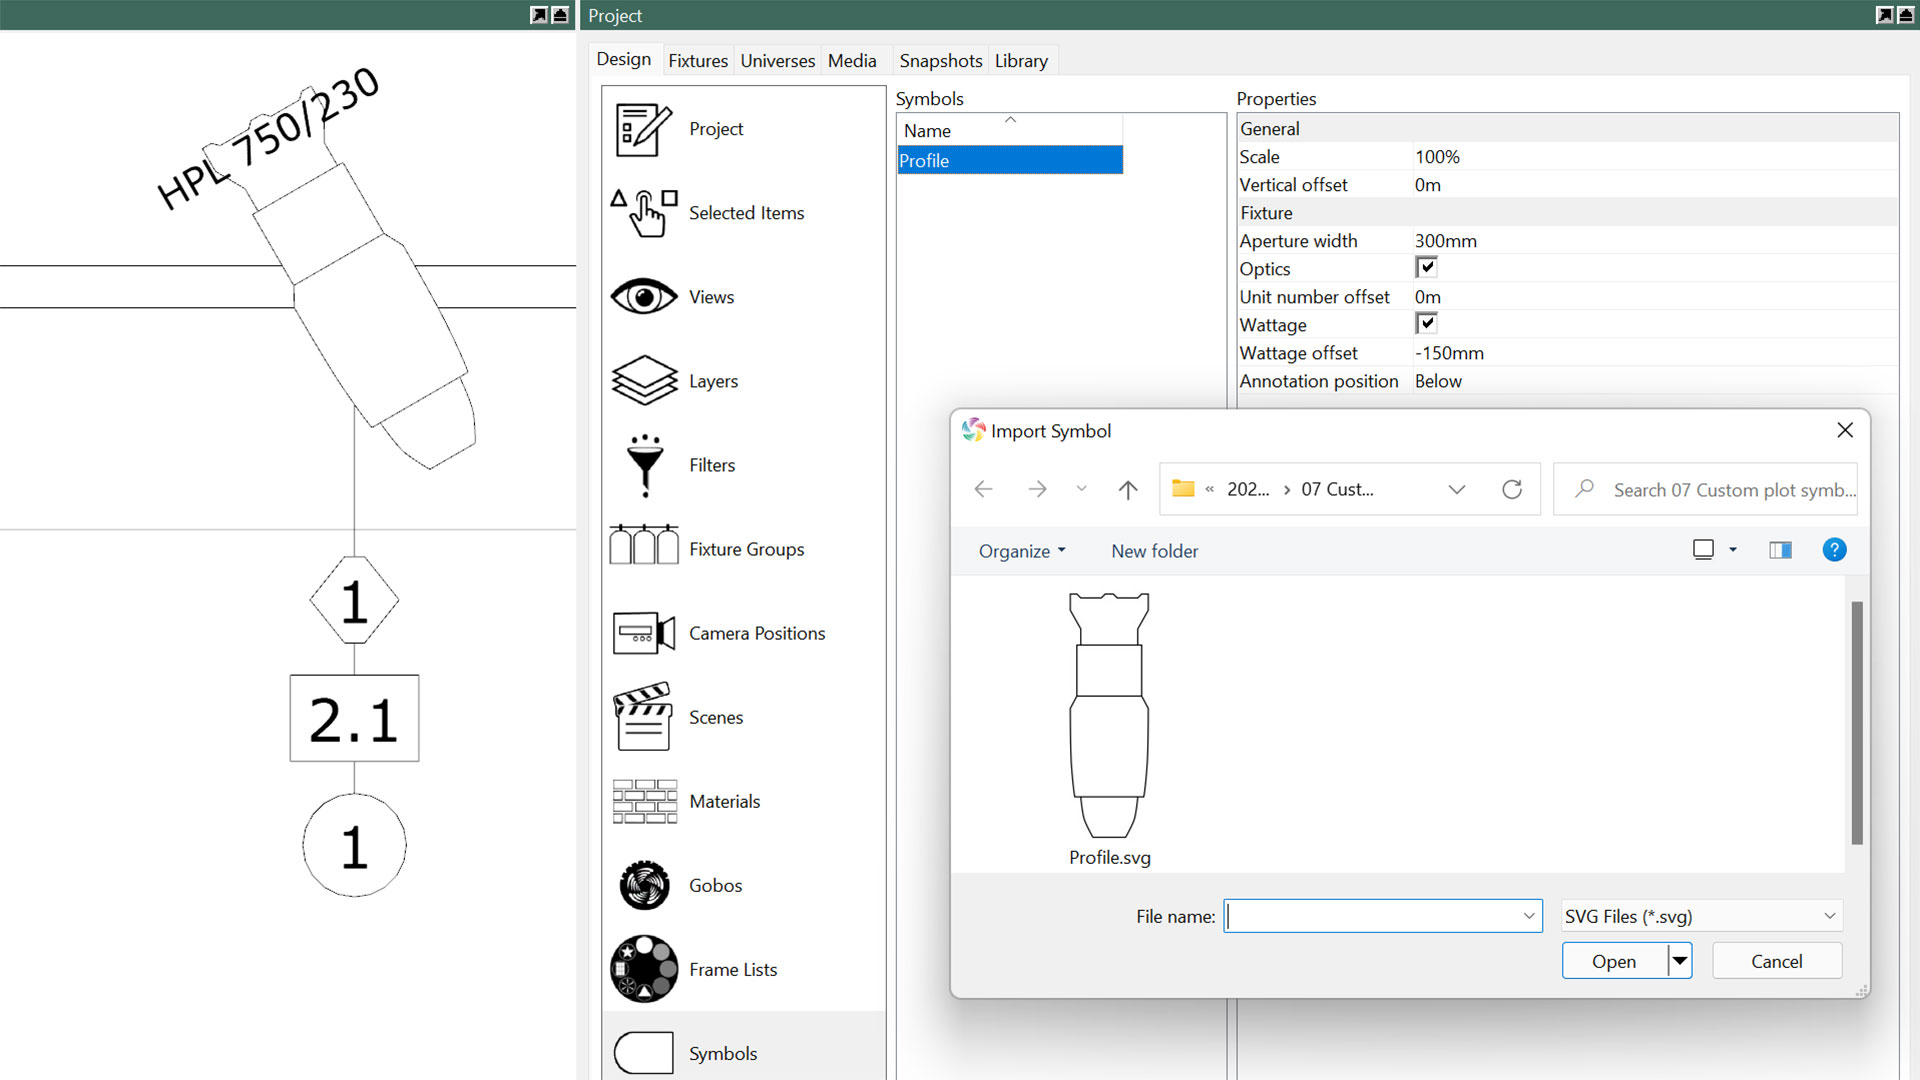Image resolution: width=1920 pixels, height=1080 pixels.
Task: Open the Symbols section icon
Action: 643,1053
